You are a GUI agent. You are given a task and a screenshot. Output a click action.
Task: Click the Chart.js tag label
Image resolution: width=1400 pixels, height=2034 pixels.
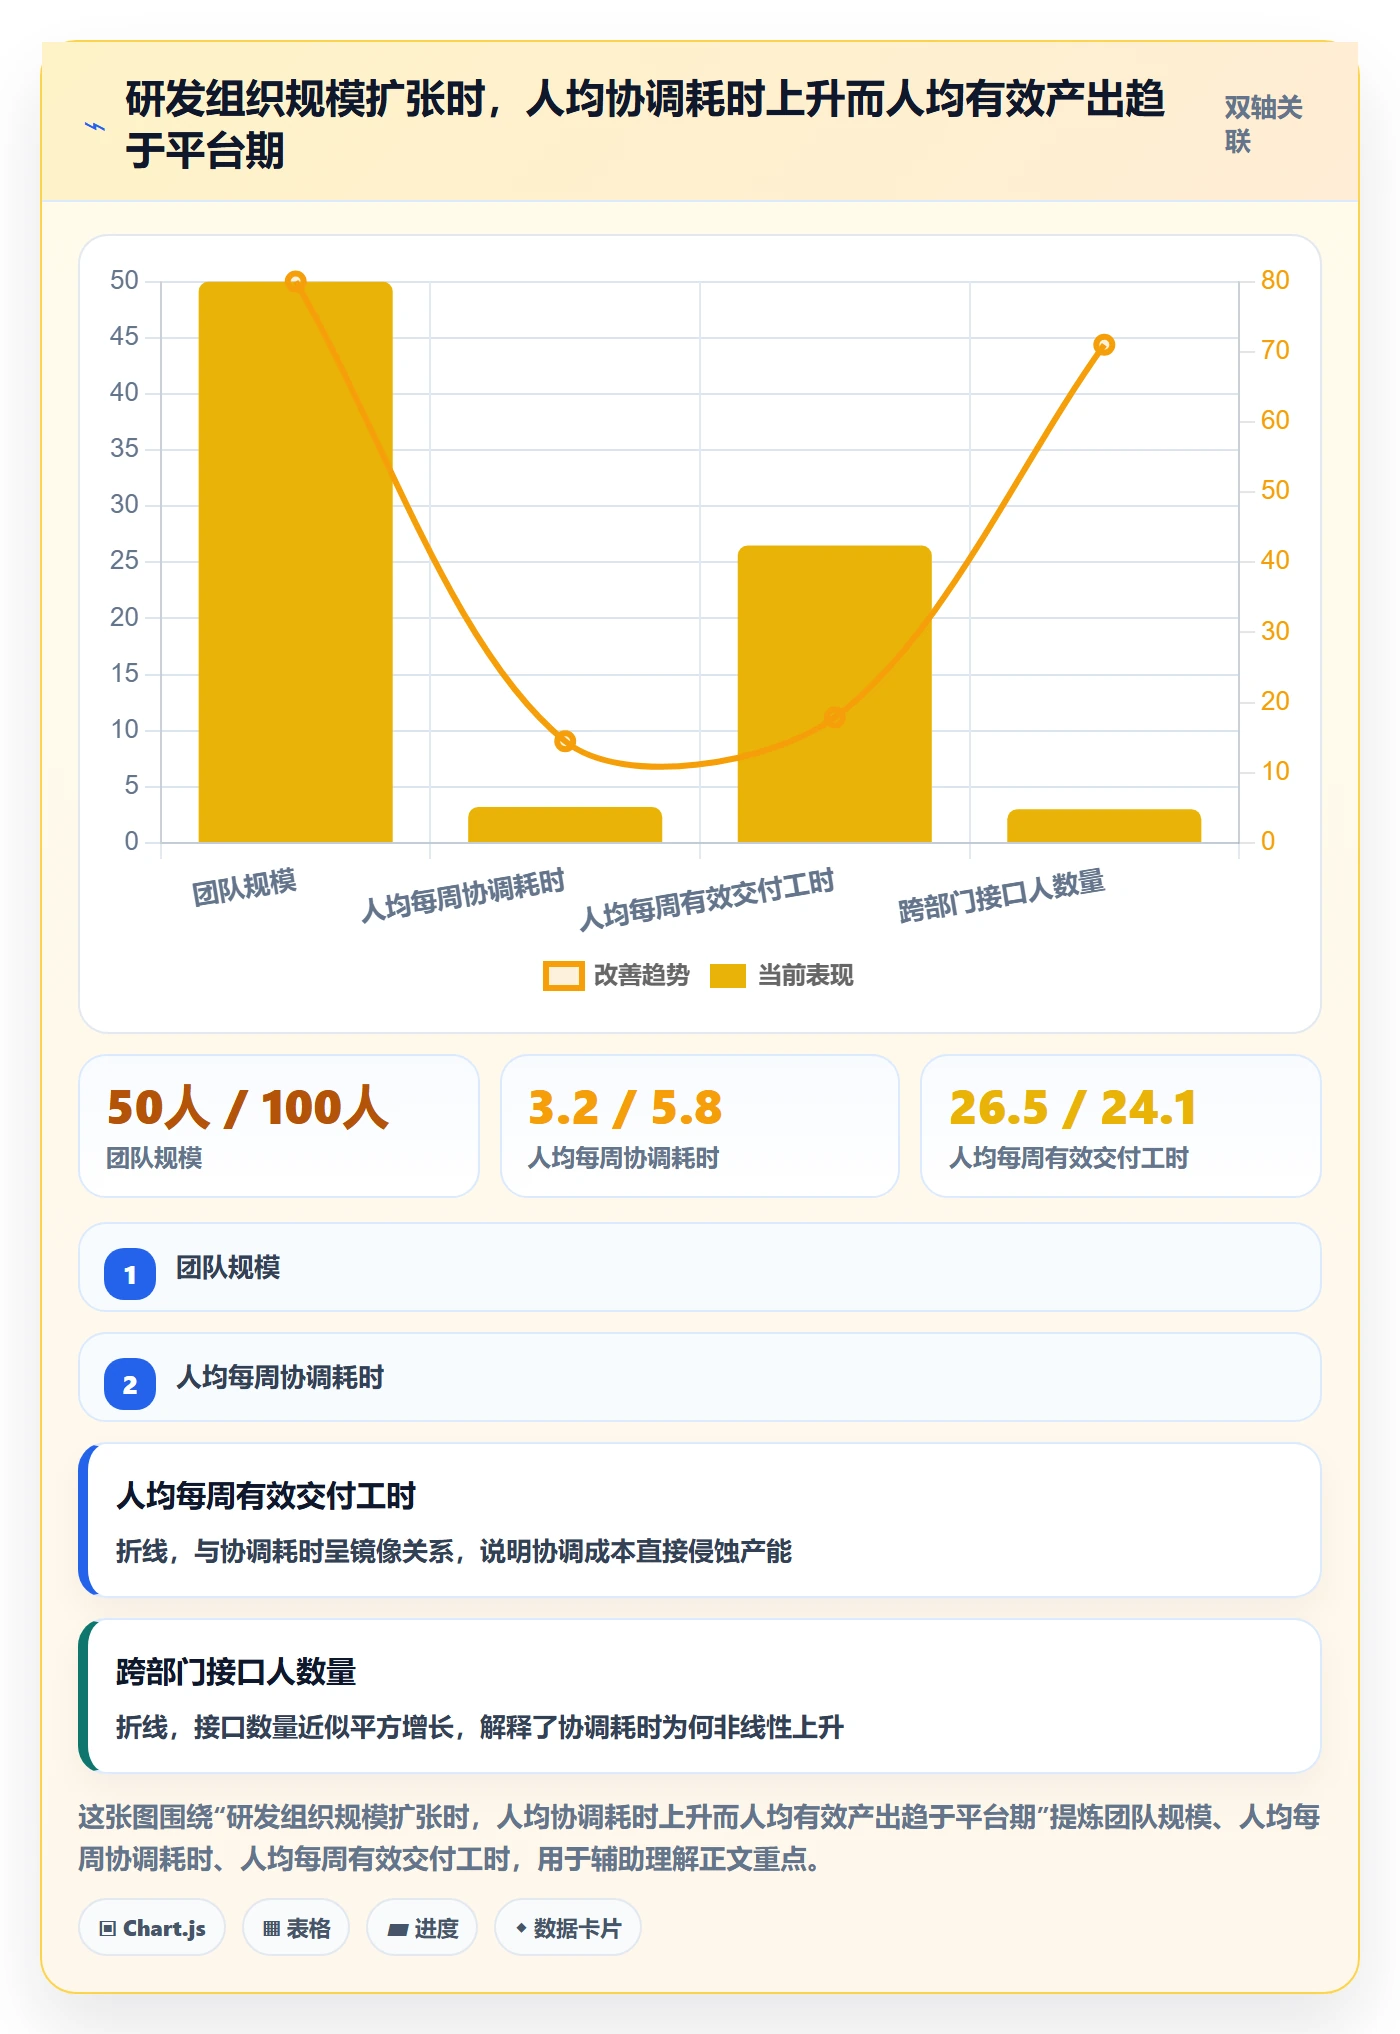164,1929
